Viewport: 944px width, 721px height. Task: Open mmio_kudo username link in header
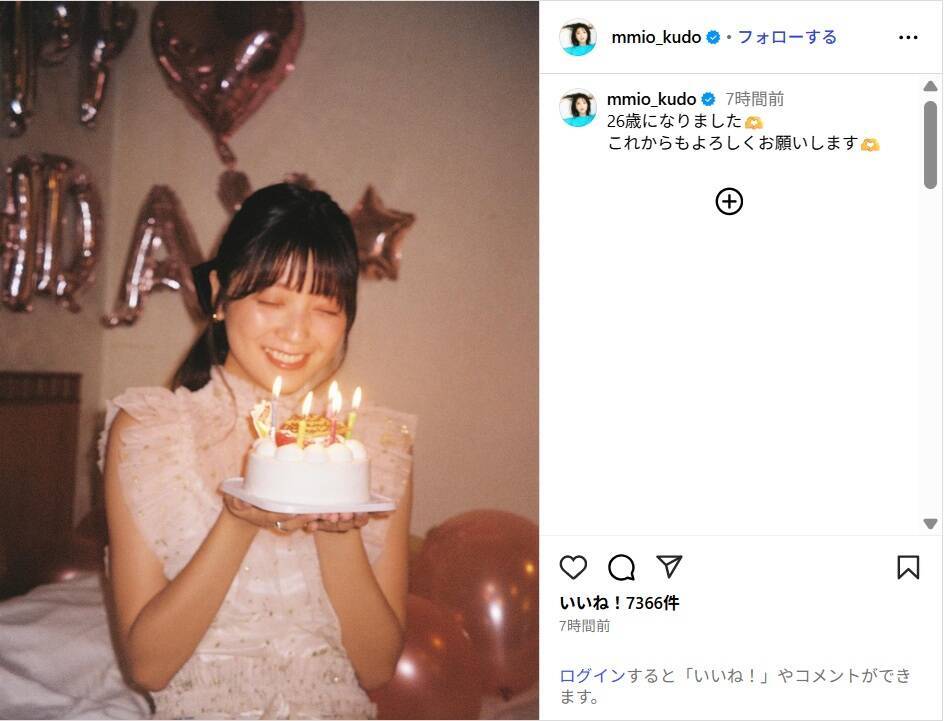(656, 37)
